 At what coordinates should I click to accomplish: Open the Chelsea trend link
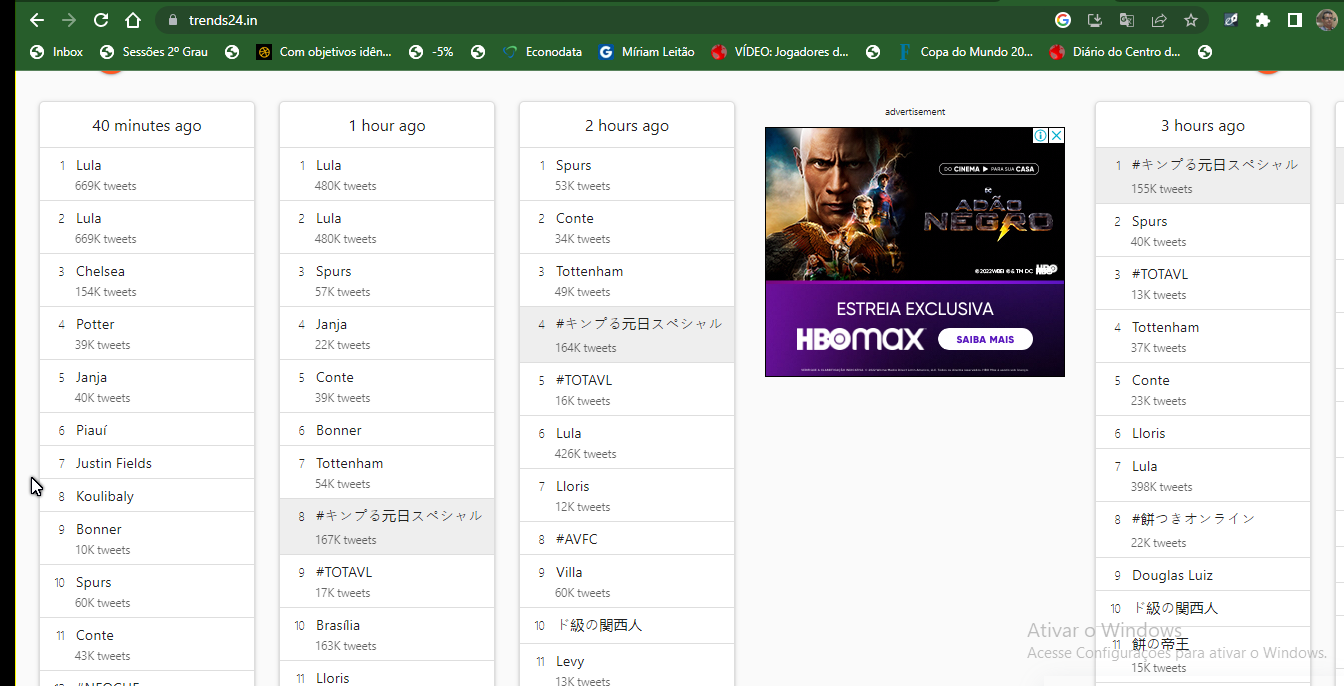[100, 271]
